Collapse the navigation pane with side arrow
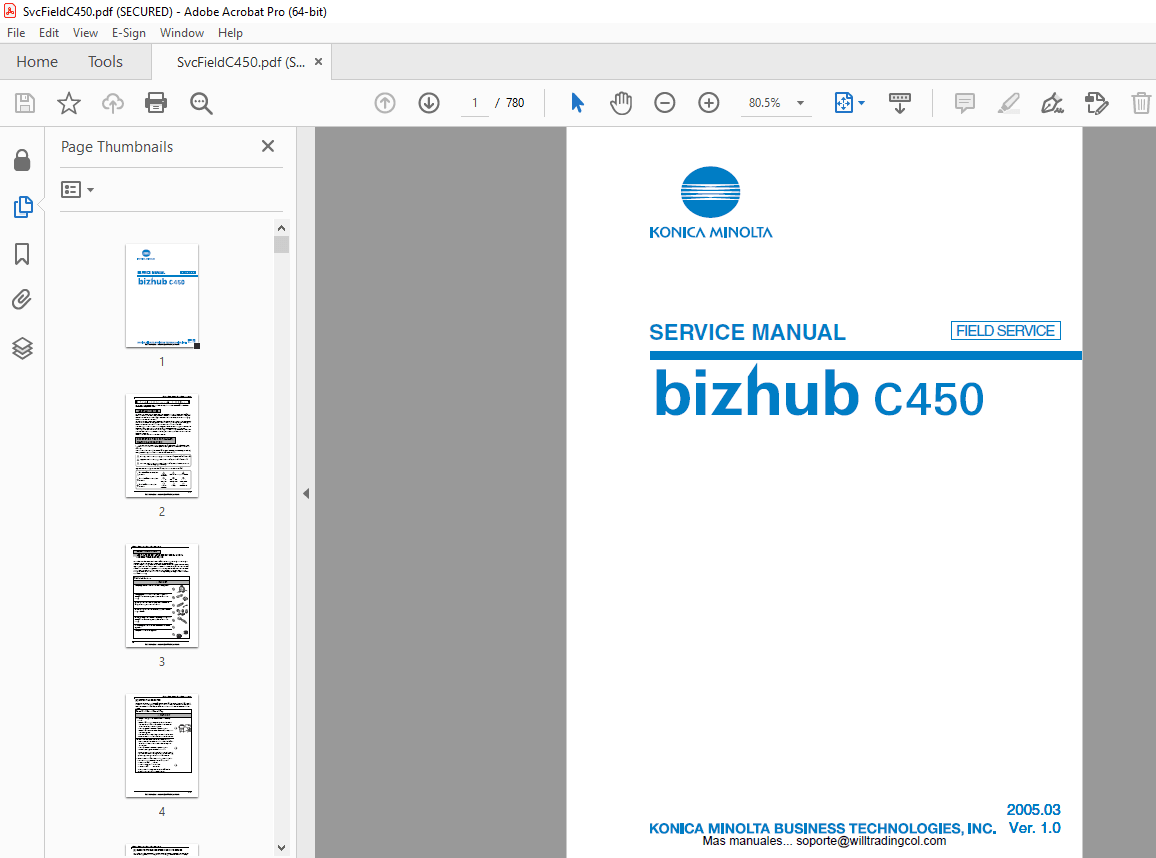The width and height of the screenshot is (1156, 858). pyautogui.click(x=306, y=493)
